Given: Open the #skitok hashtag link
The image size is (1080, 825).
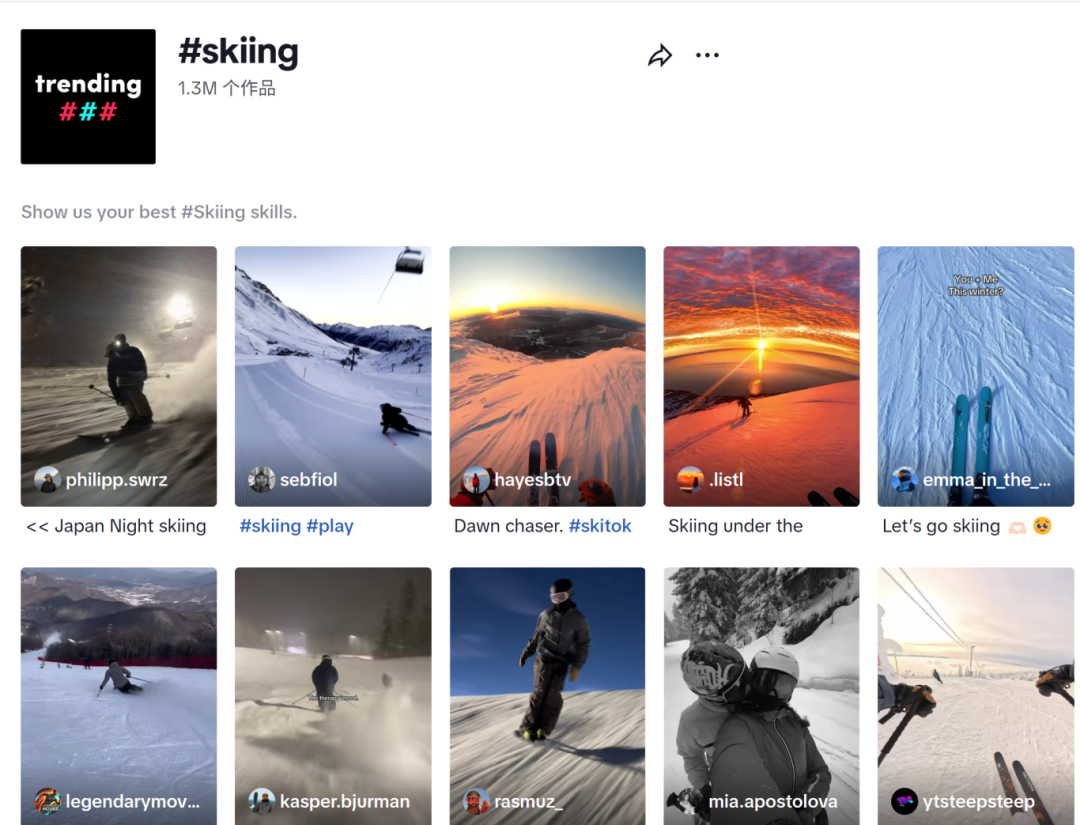Looking at the screenshot, I should pyautogui.click(x=600, y=526).
